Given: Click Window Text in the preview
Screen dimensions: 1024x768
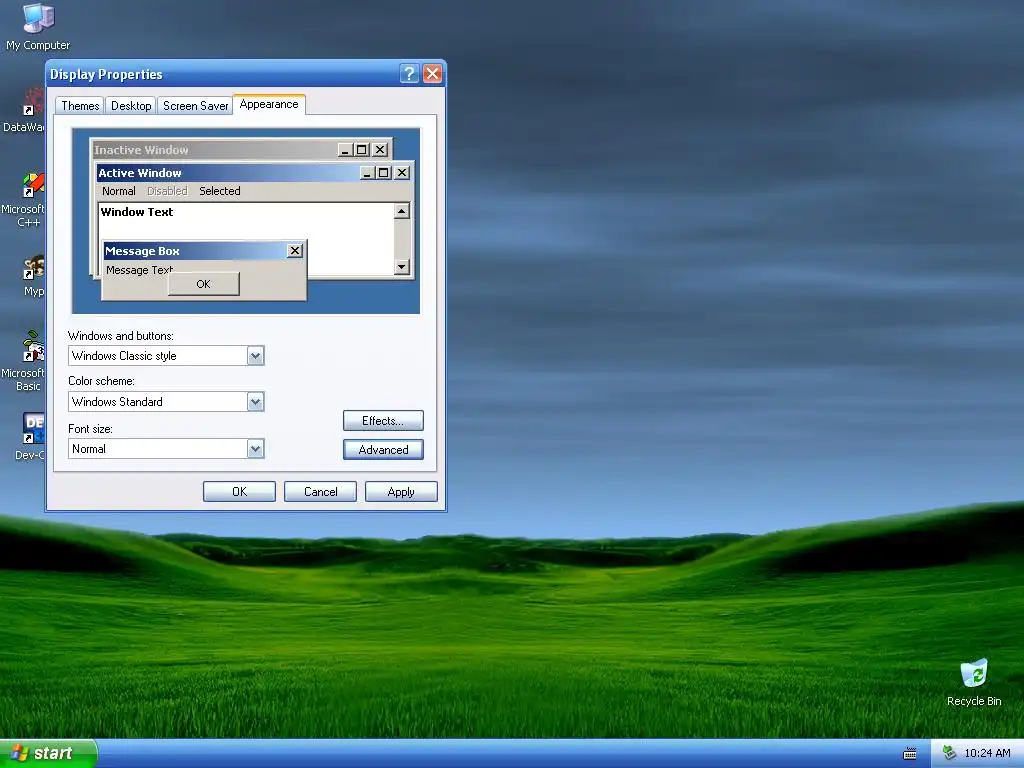Looking at the screenshot, I should (136, 212).
